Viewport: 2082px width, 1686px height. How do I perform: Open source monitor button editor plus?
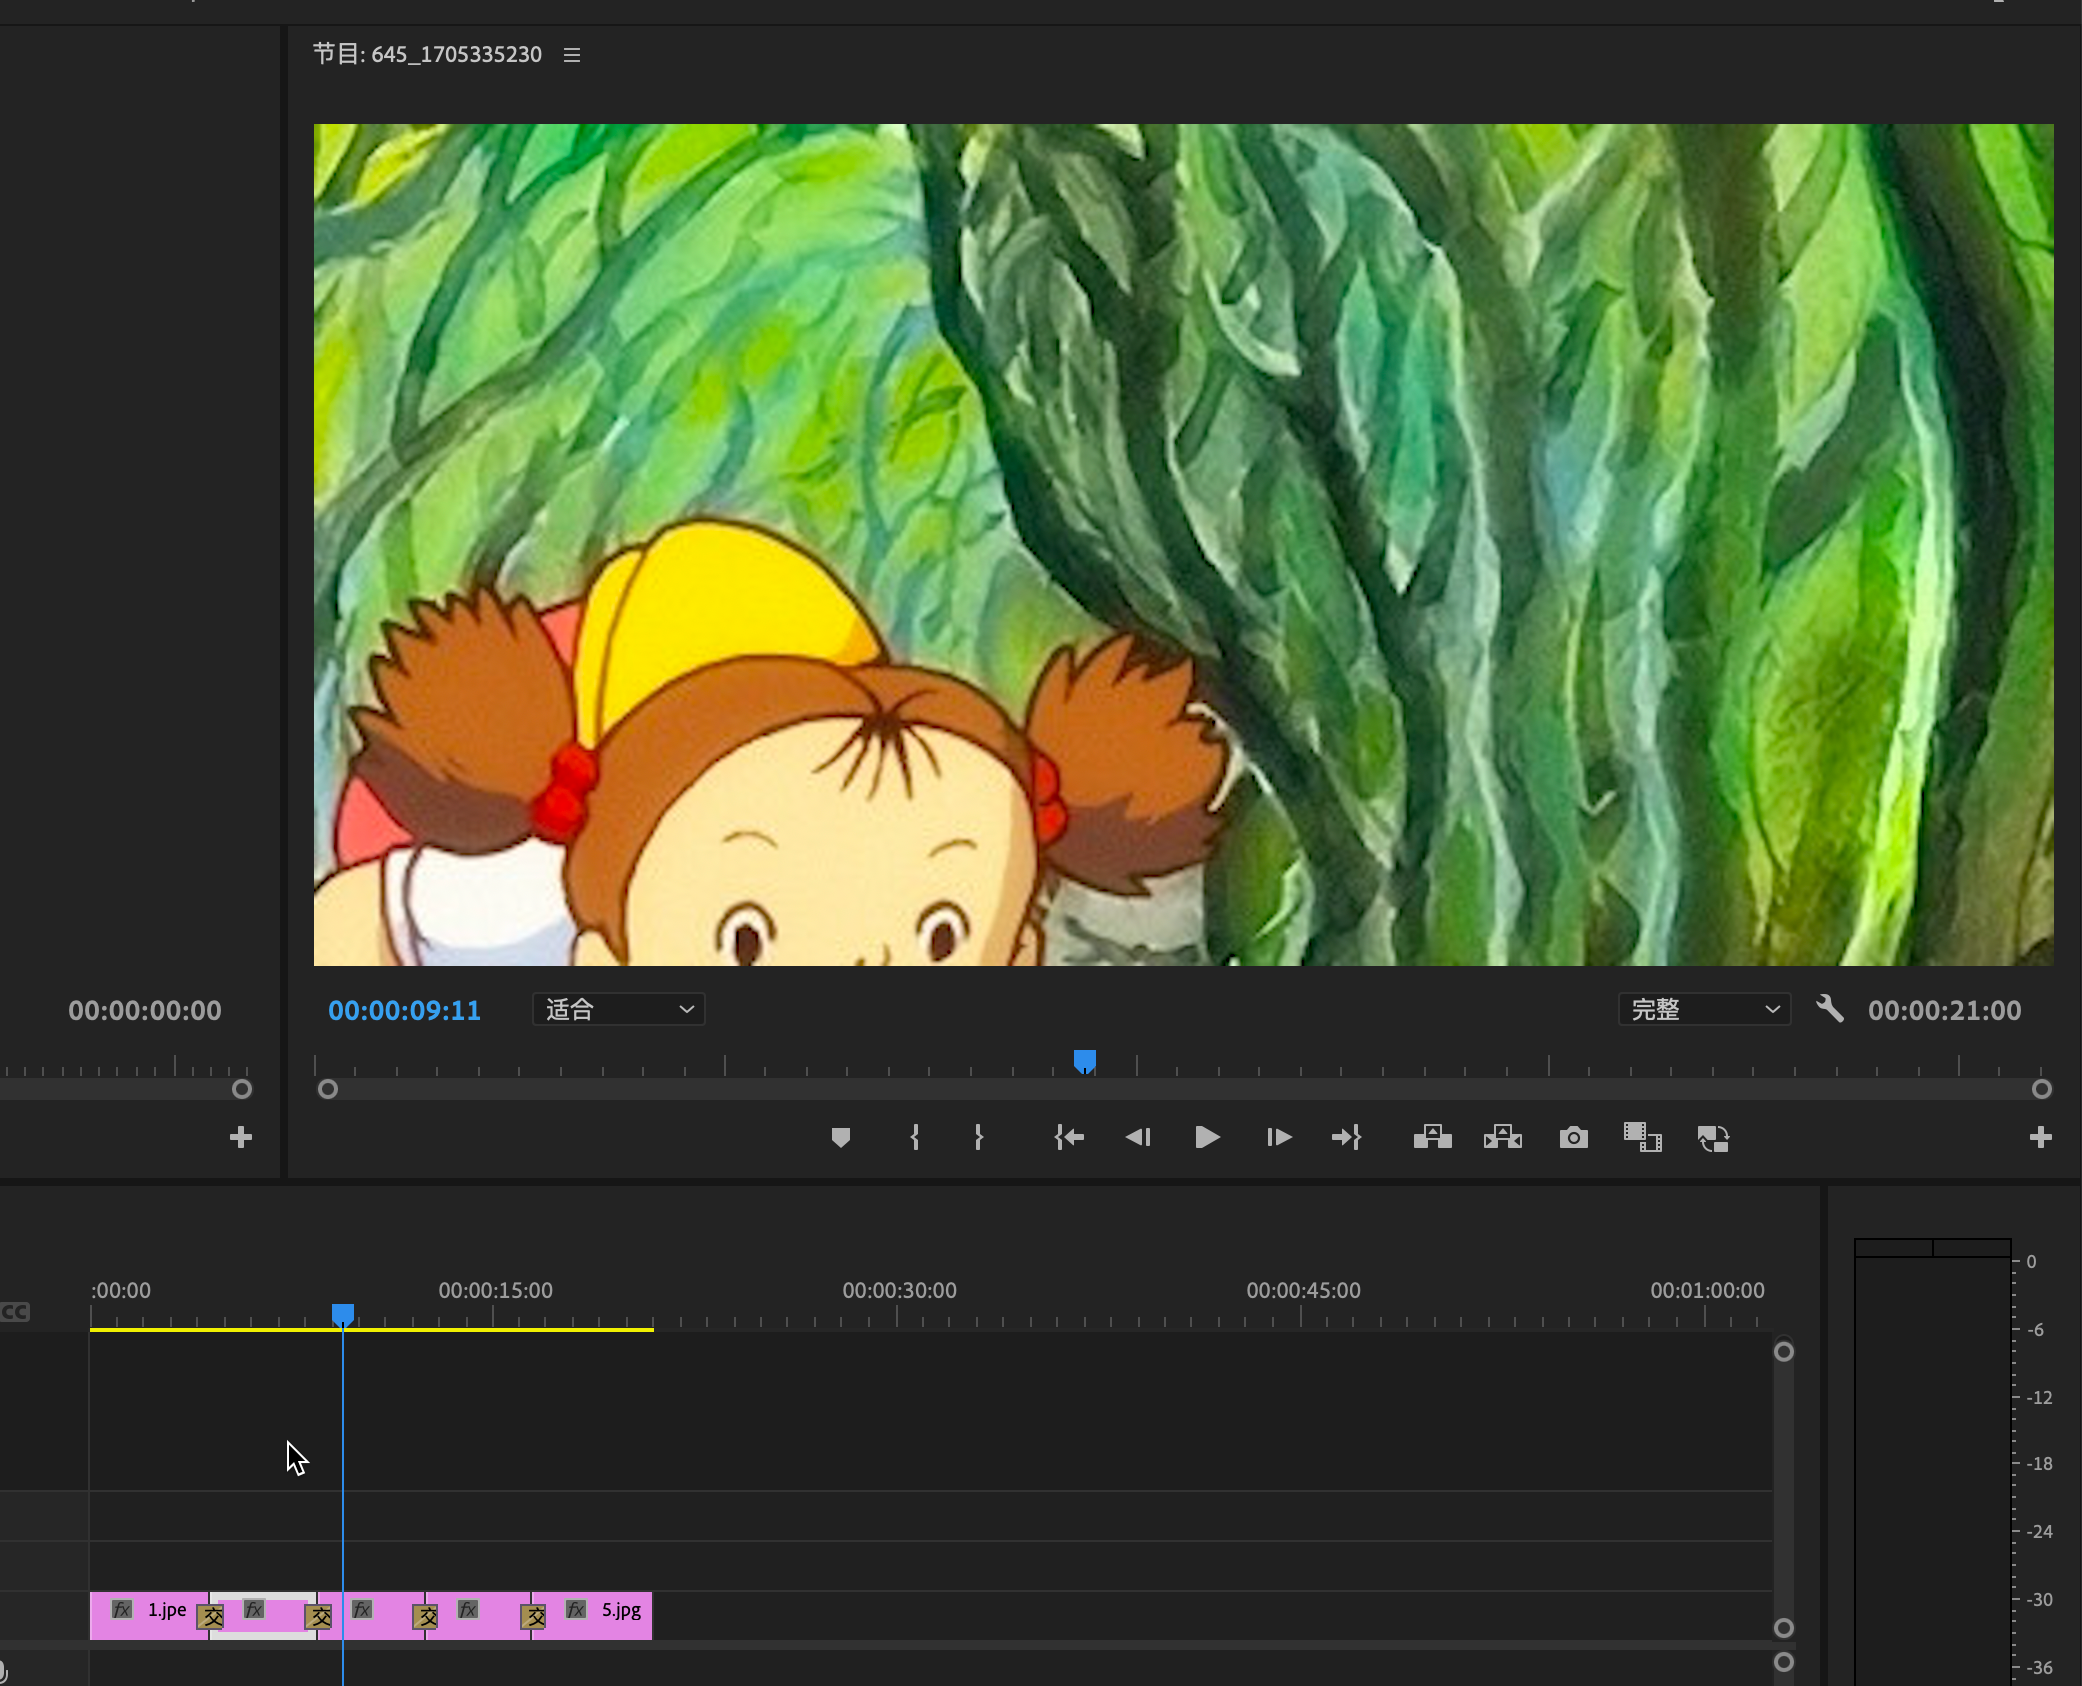(240, 1137)
